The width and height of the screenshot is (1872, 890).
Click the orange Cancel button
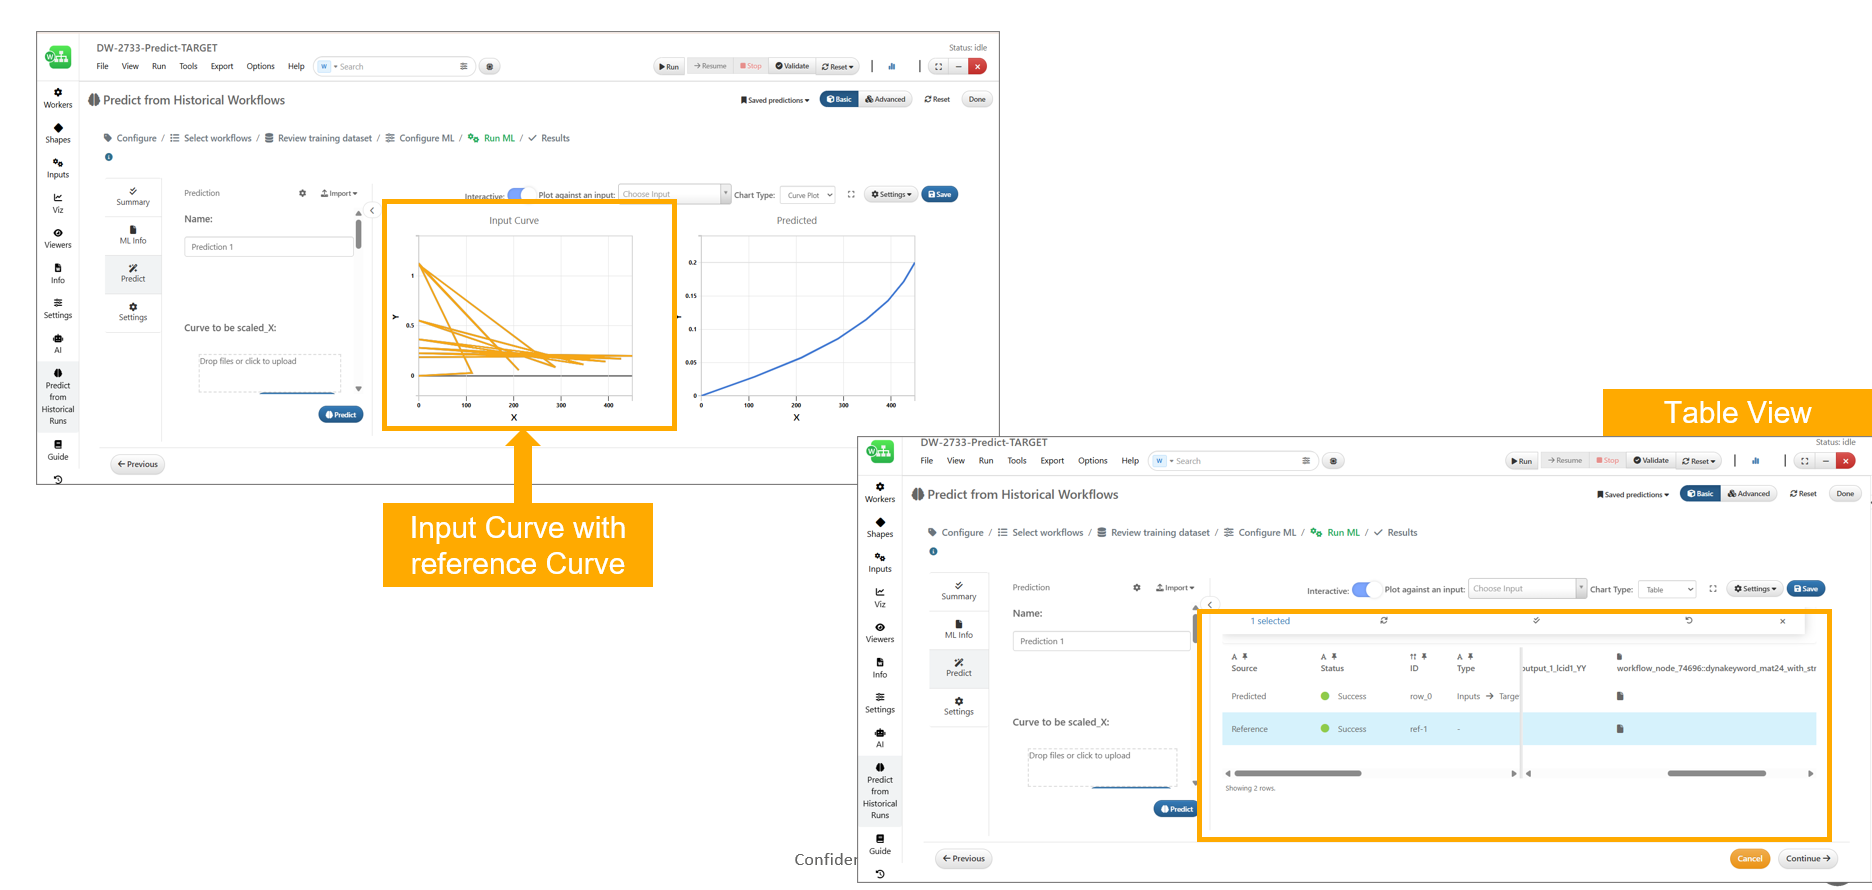(1749, 858)
